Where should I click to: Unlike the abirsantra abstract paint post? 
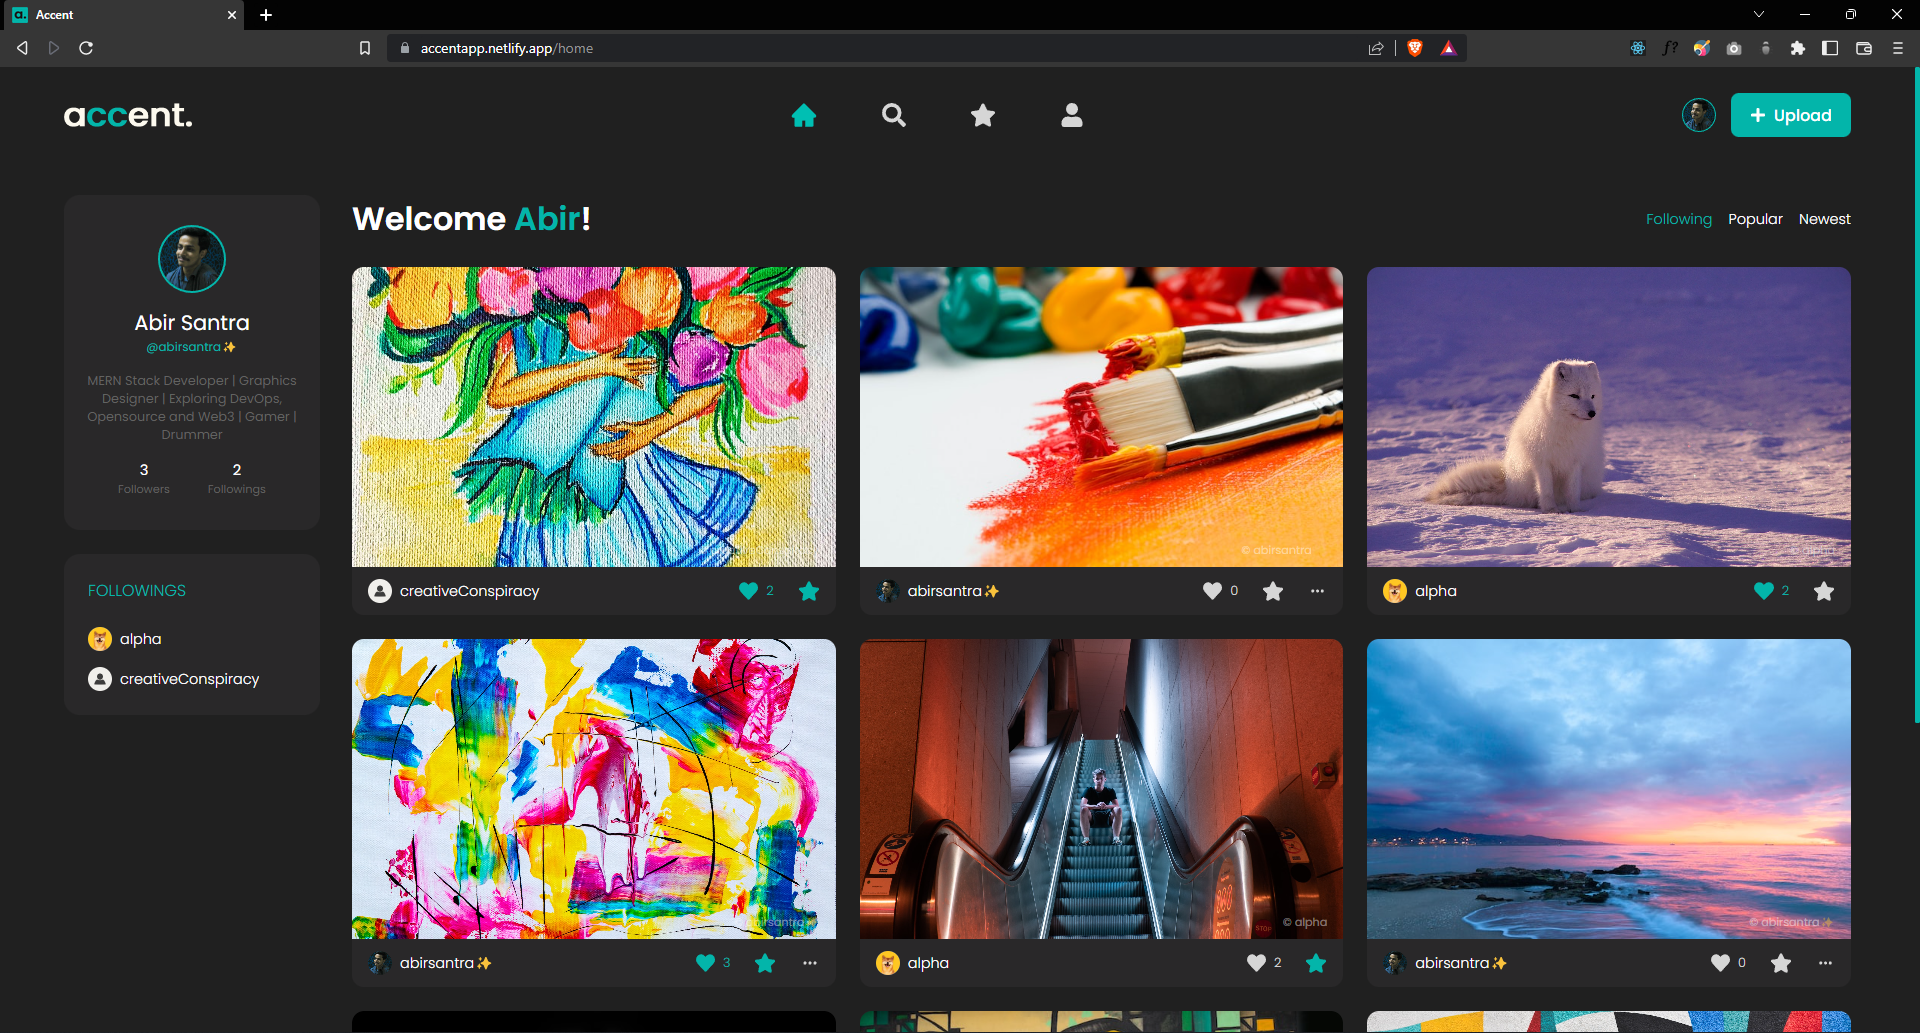pyautogui.click(x=705, y=963)
